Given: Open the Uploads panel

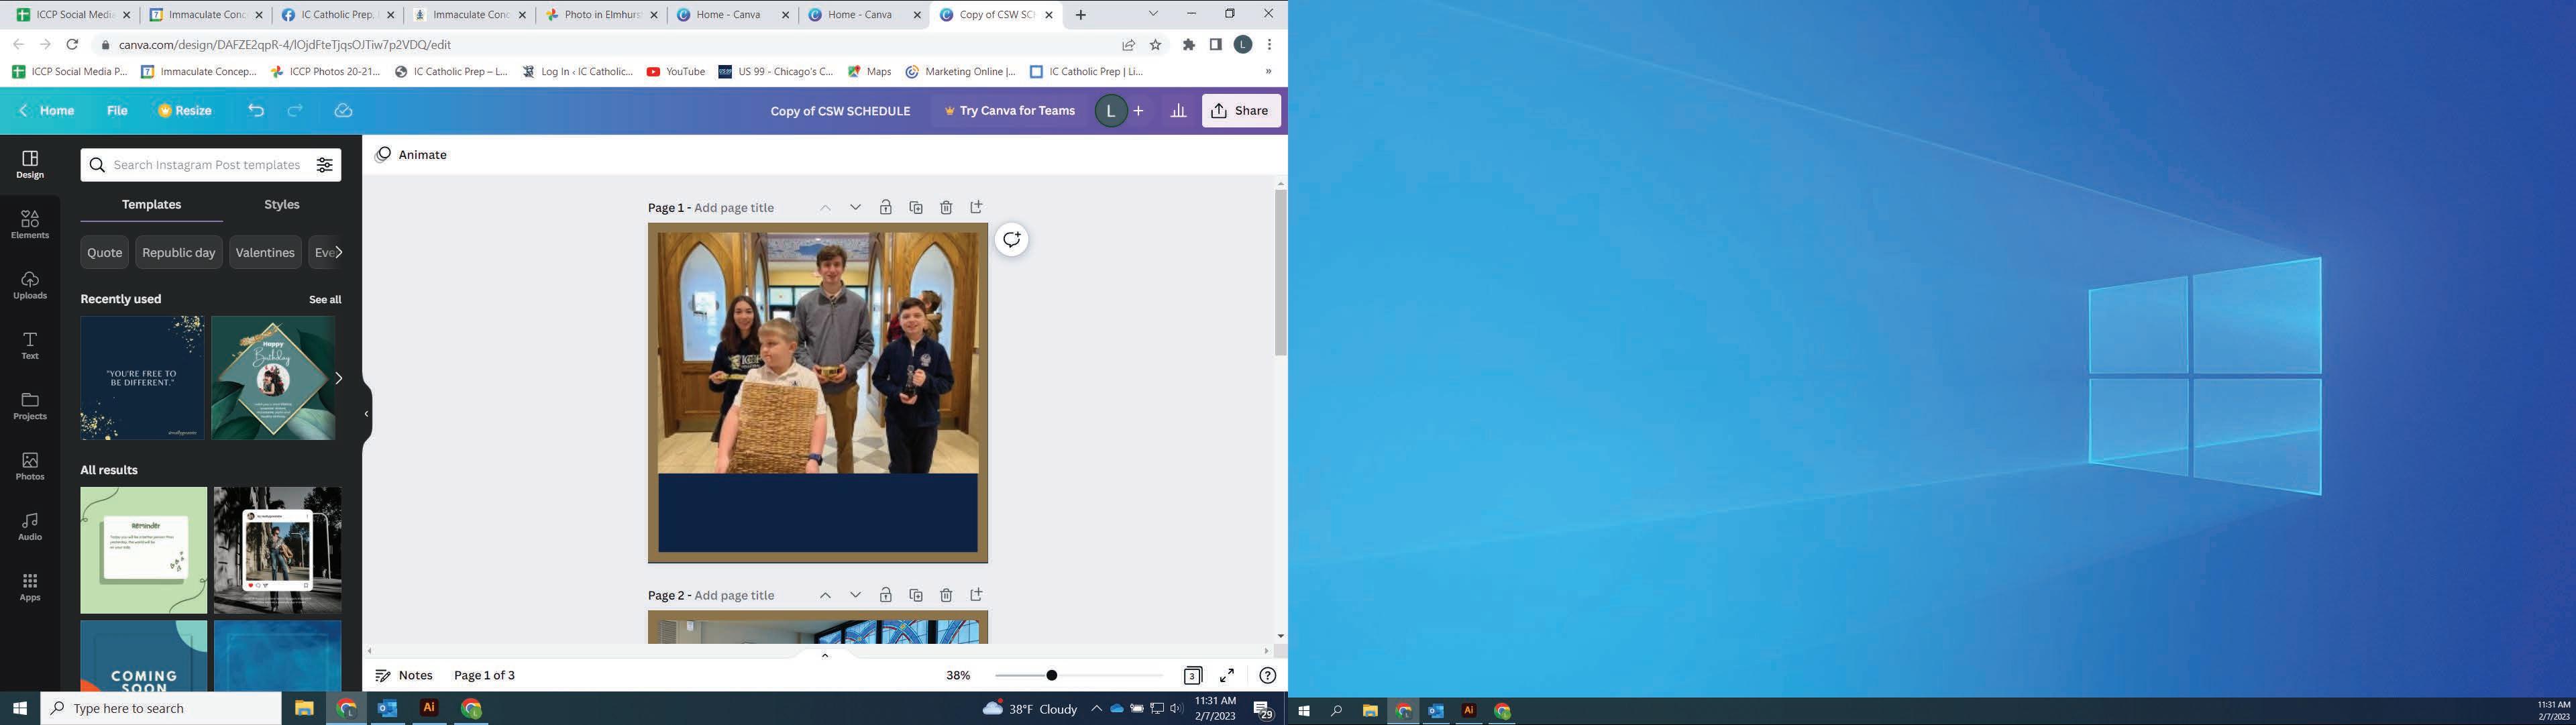Looking at the screenshot, I should [29, 284].
